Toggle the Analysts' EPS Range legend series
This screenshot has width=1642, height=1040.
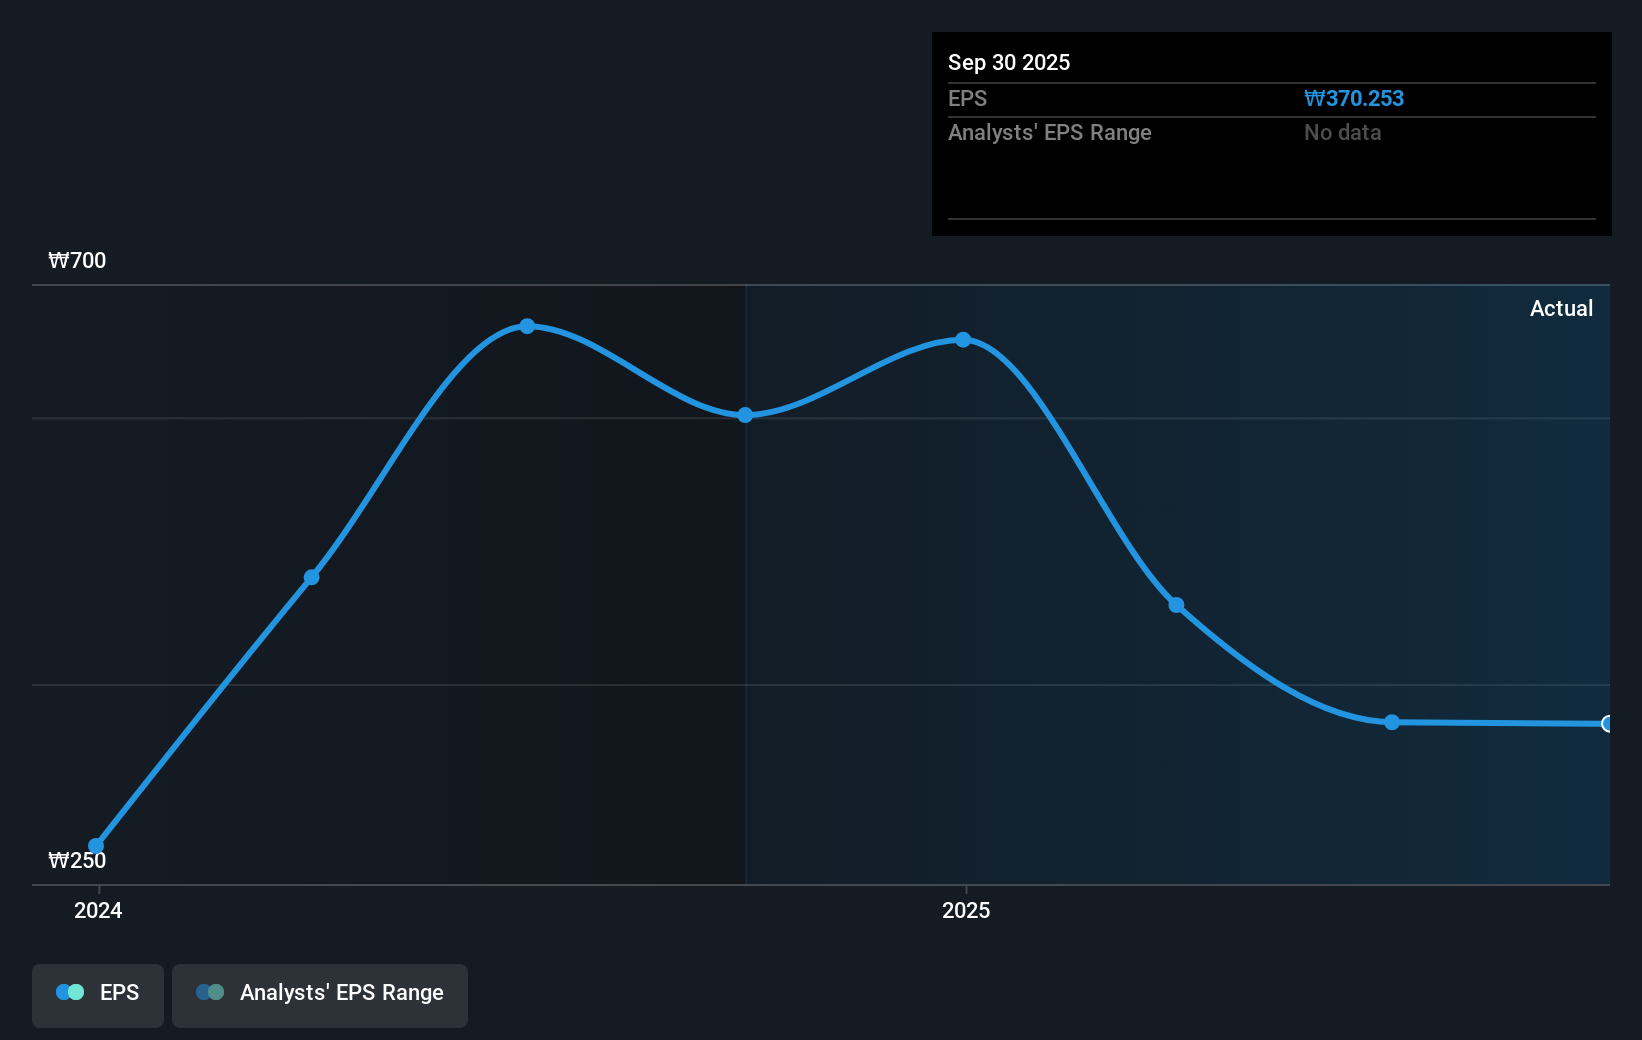(320, 995)
